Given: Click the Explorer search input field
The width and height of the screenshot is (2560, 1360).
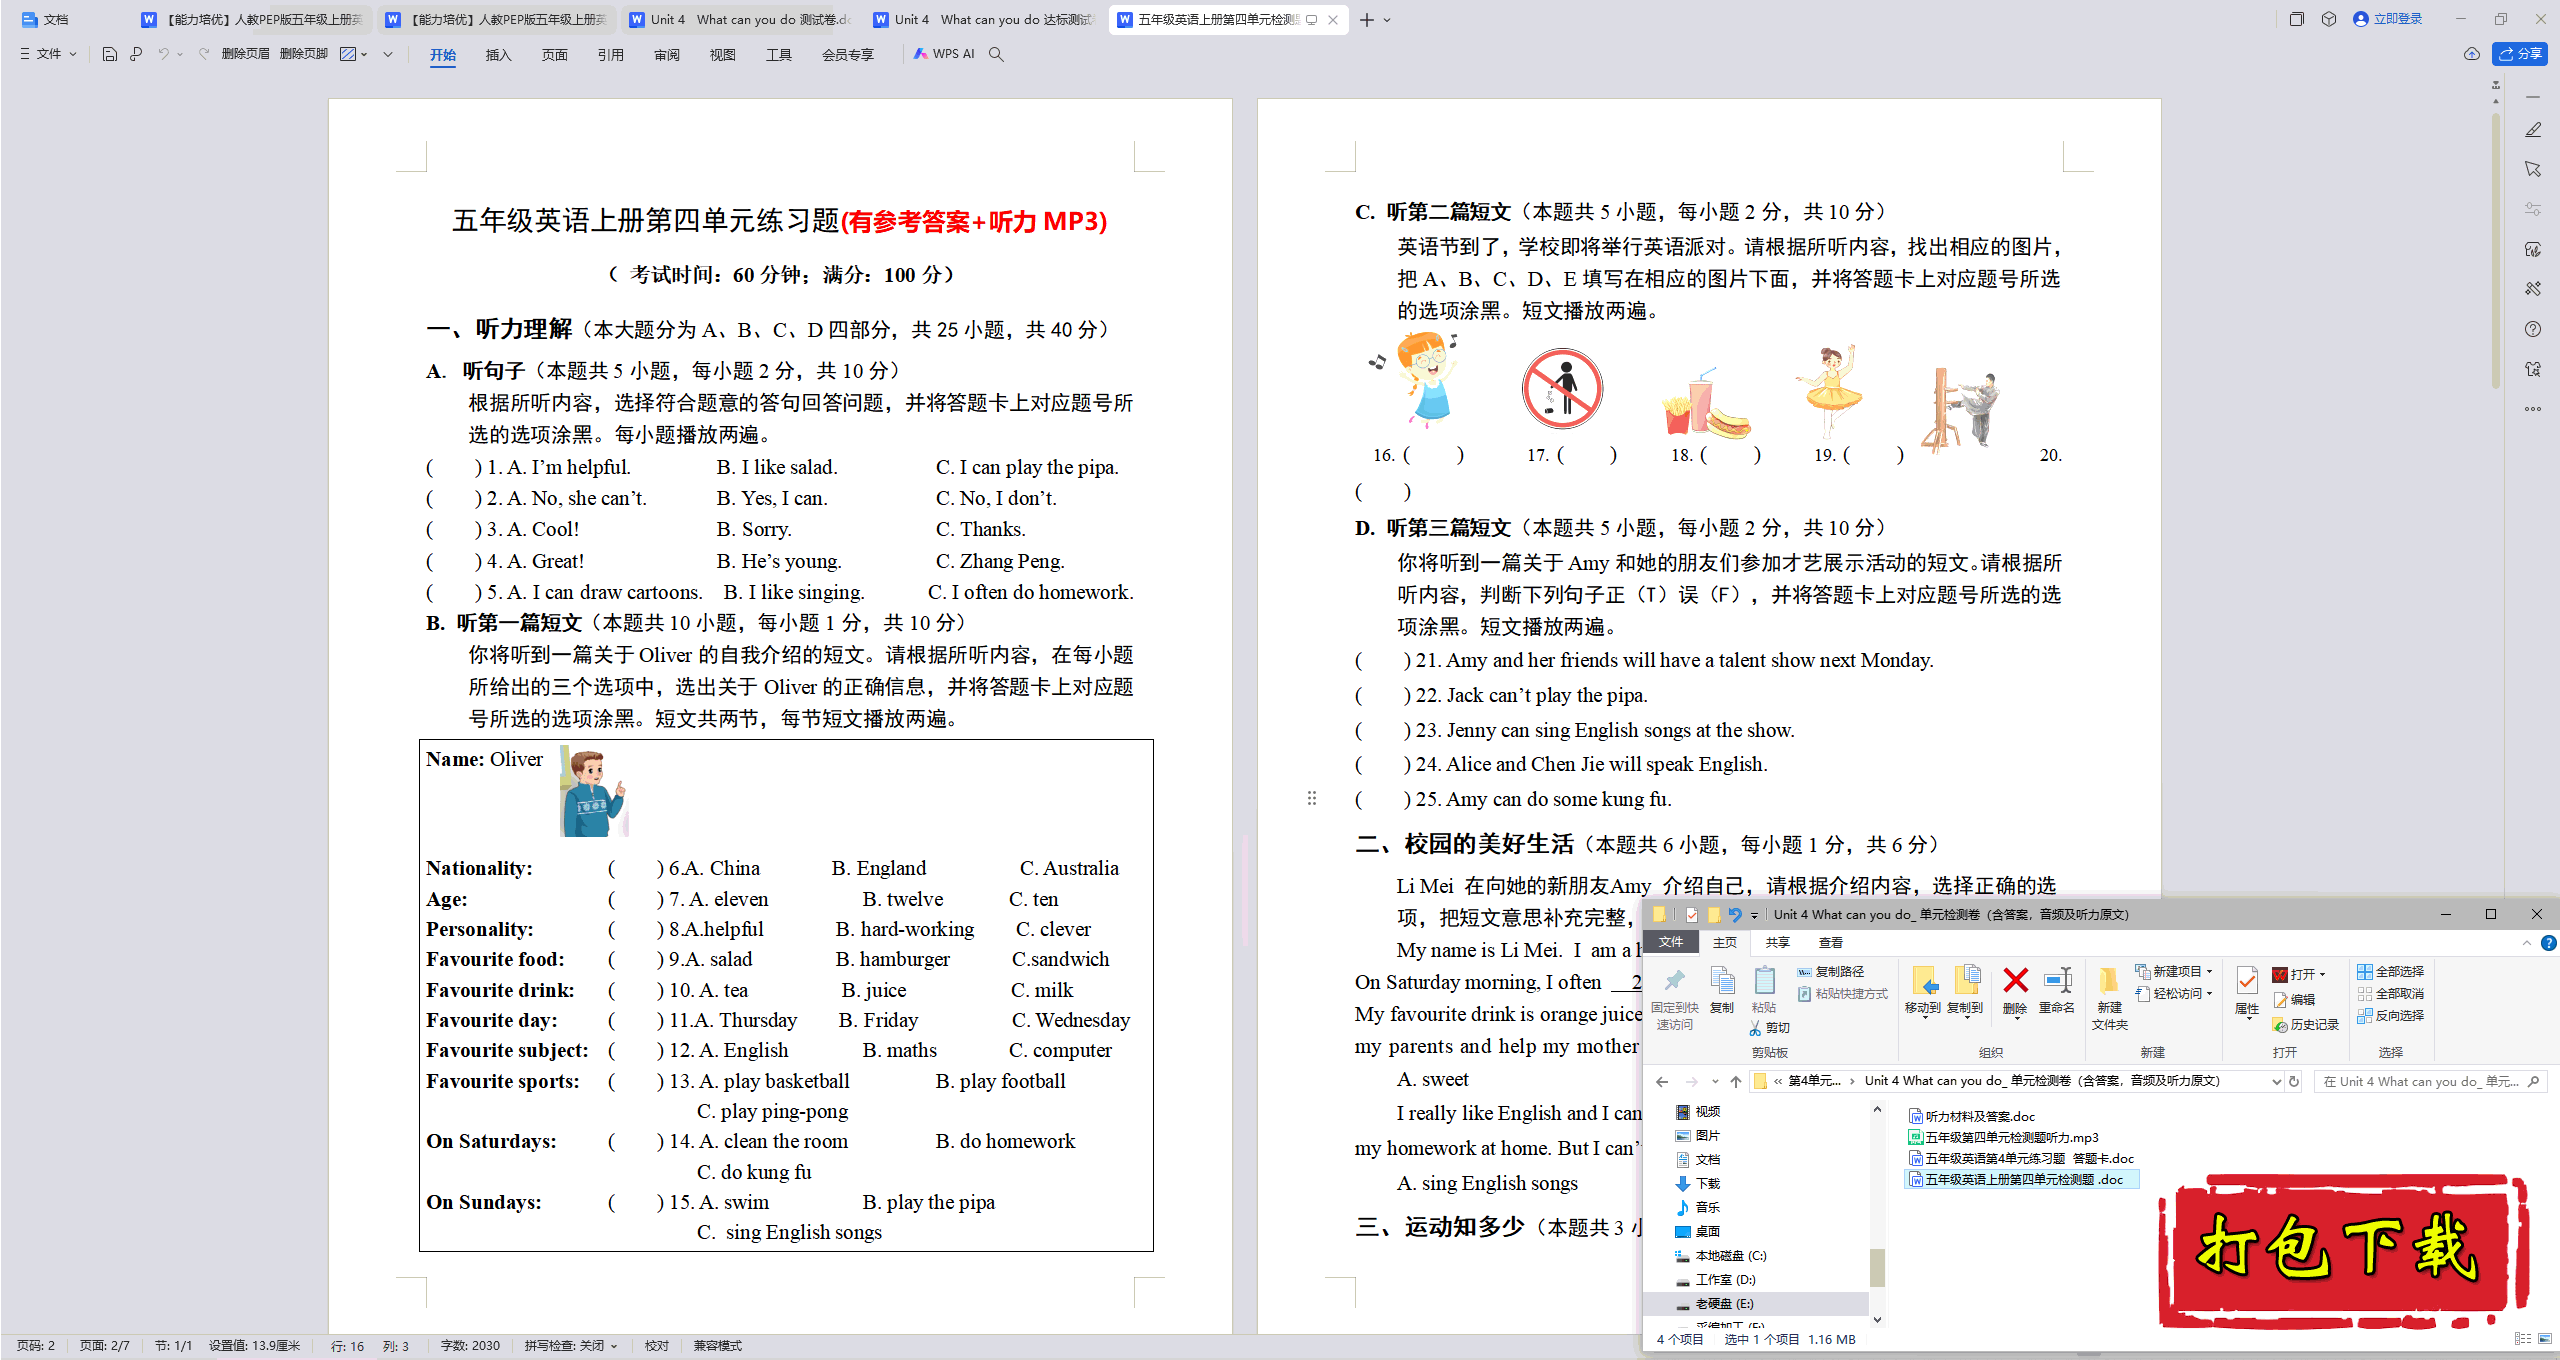Looking at the screenshot, I should click(x=2430, y=1082).
